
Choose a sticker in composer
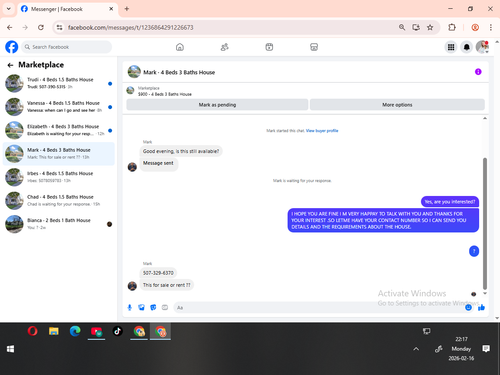pos(153,307)
